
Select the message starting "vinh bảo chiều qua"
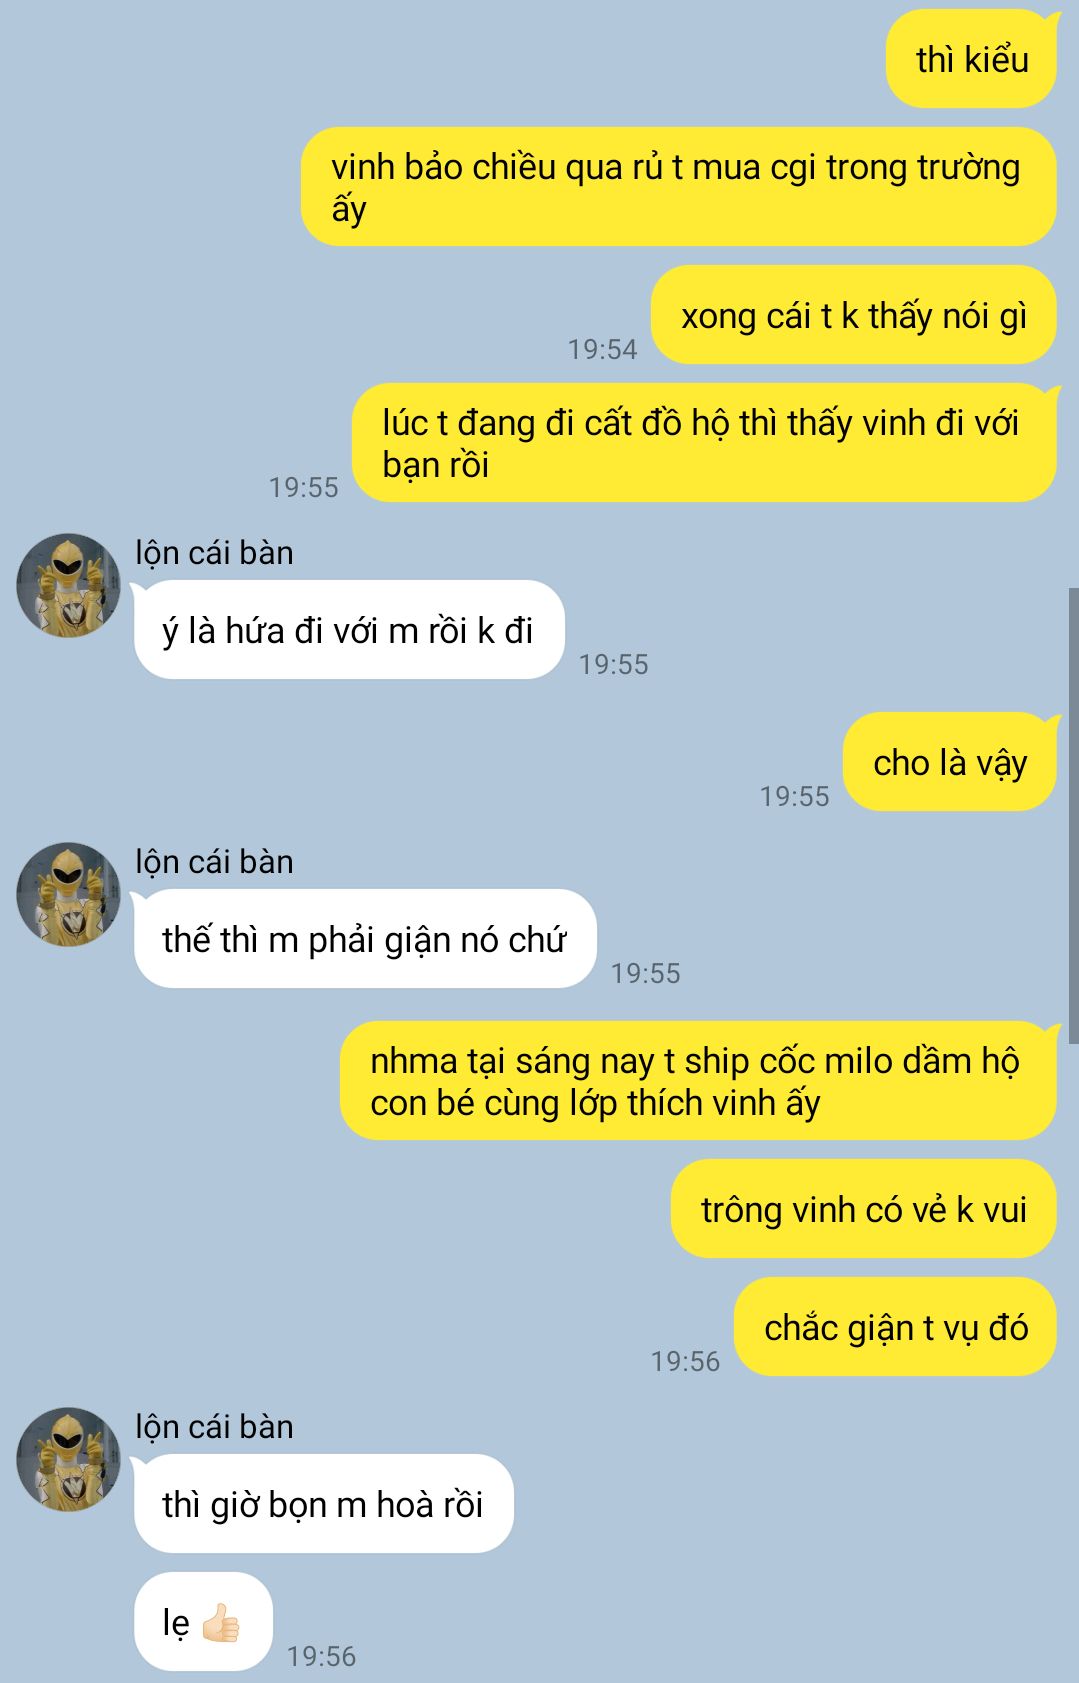coord(679,187)
